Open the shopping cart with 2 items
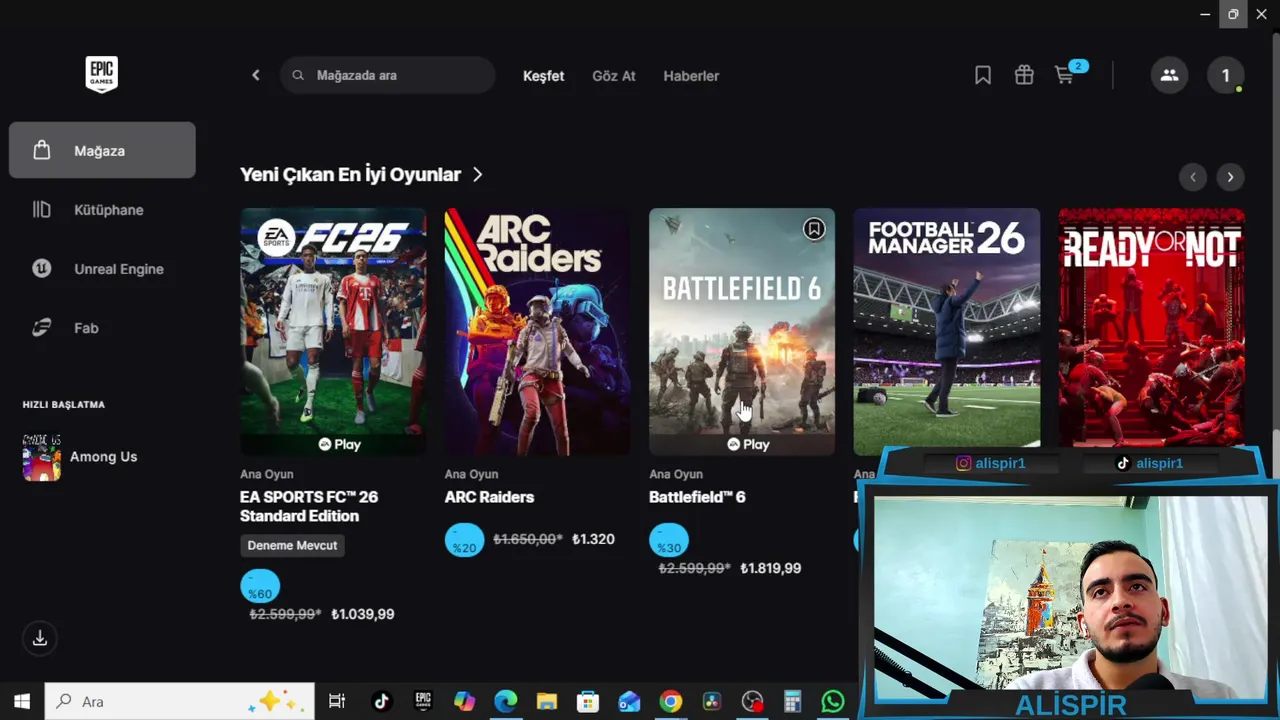Screen dimensions: 1280x720 [1068, 73]
